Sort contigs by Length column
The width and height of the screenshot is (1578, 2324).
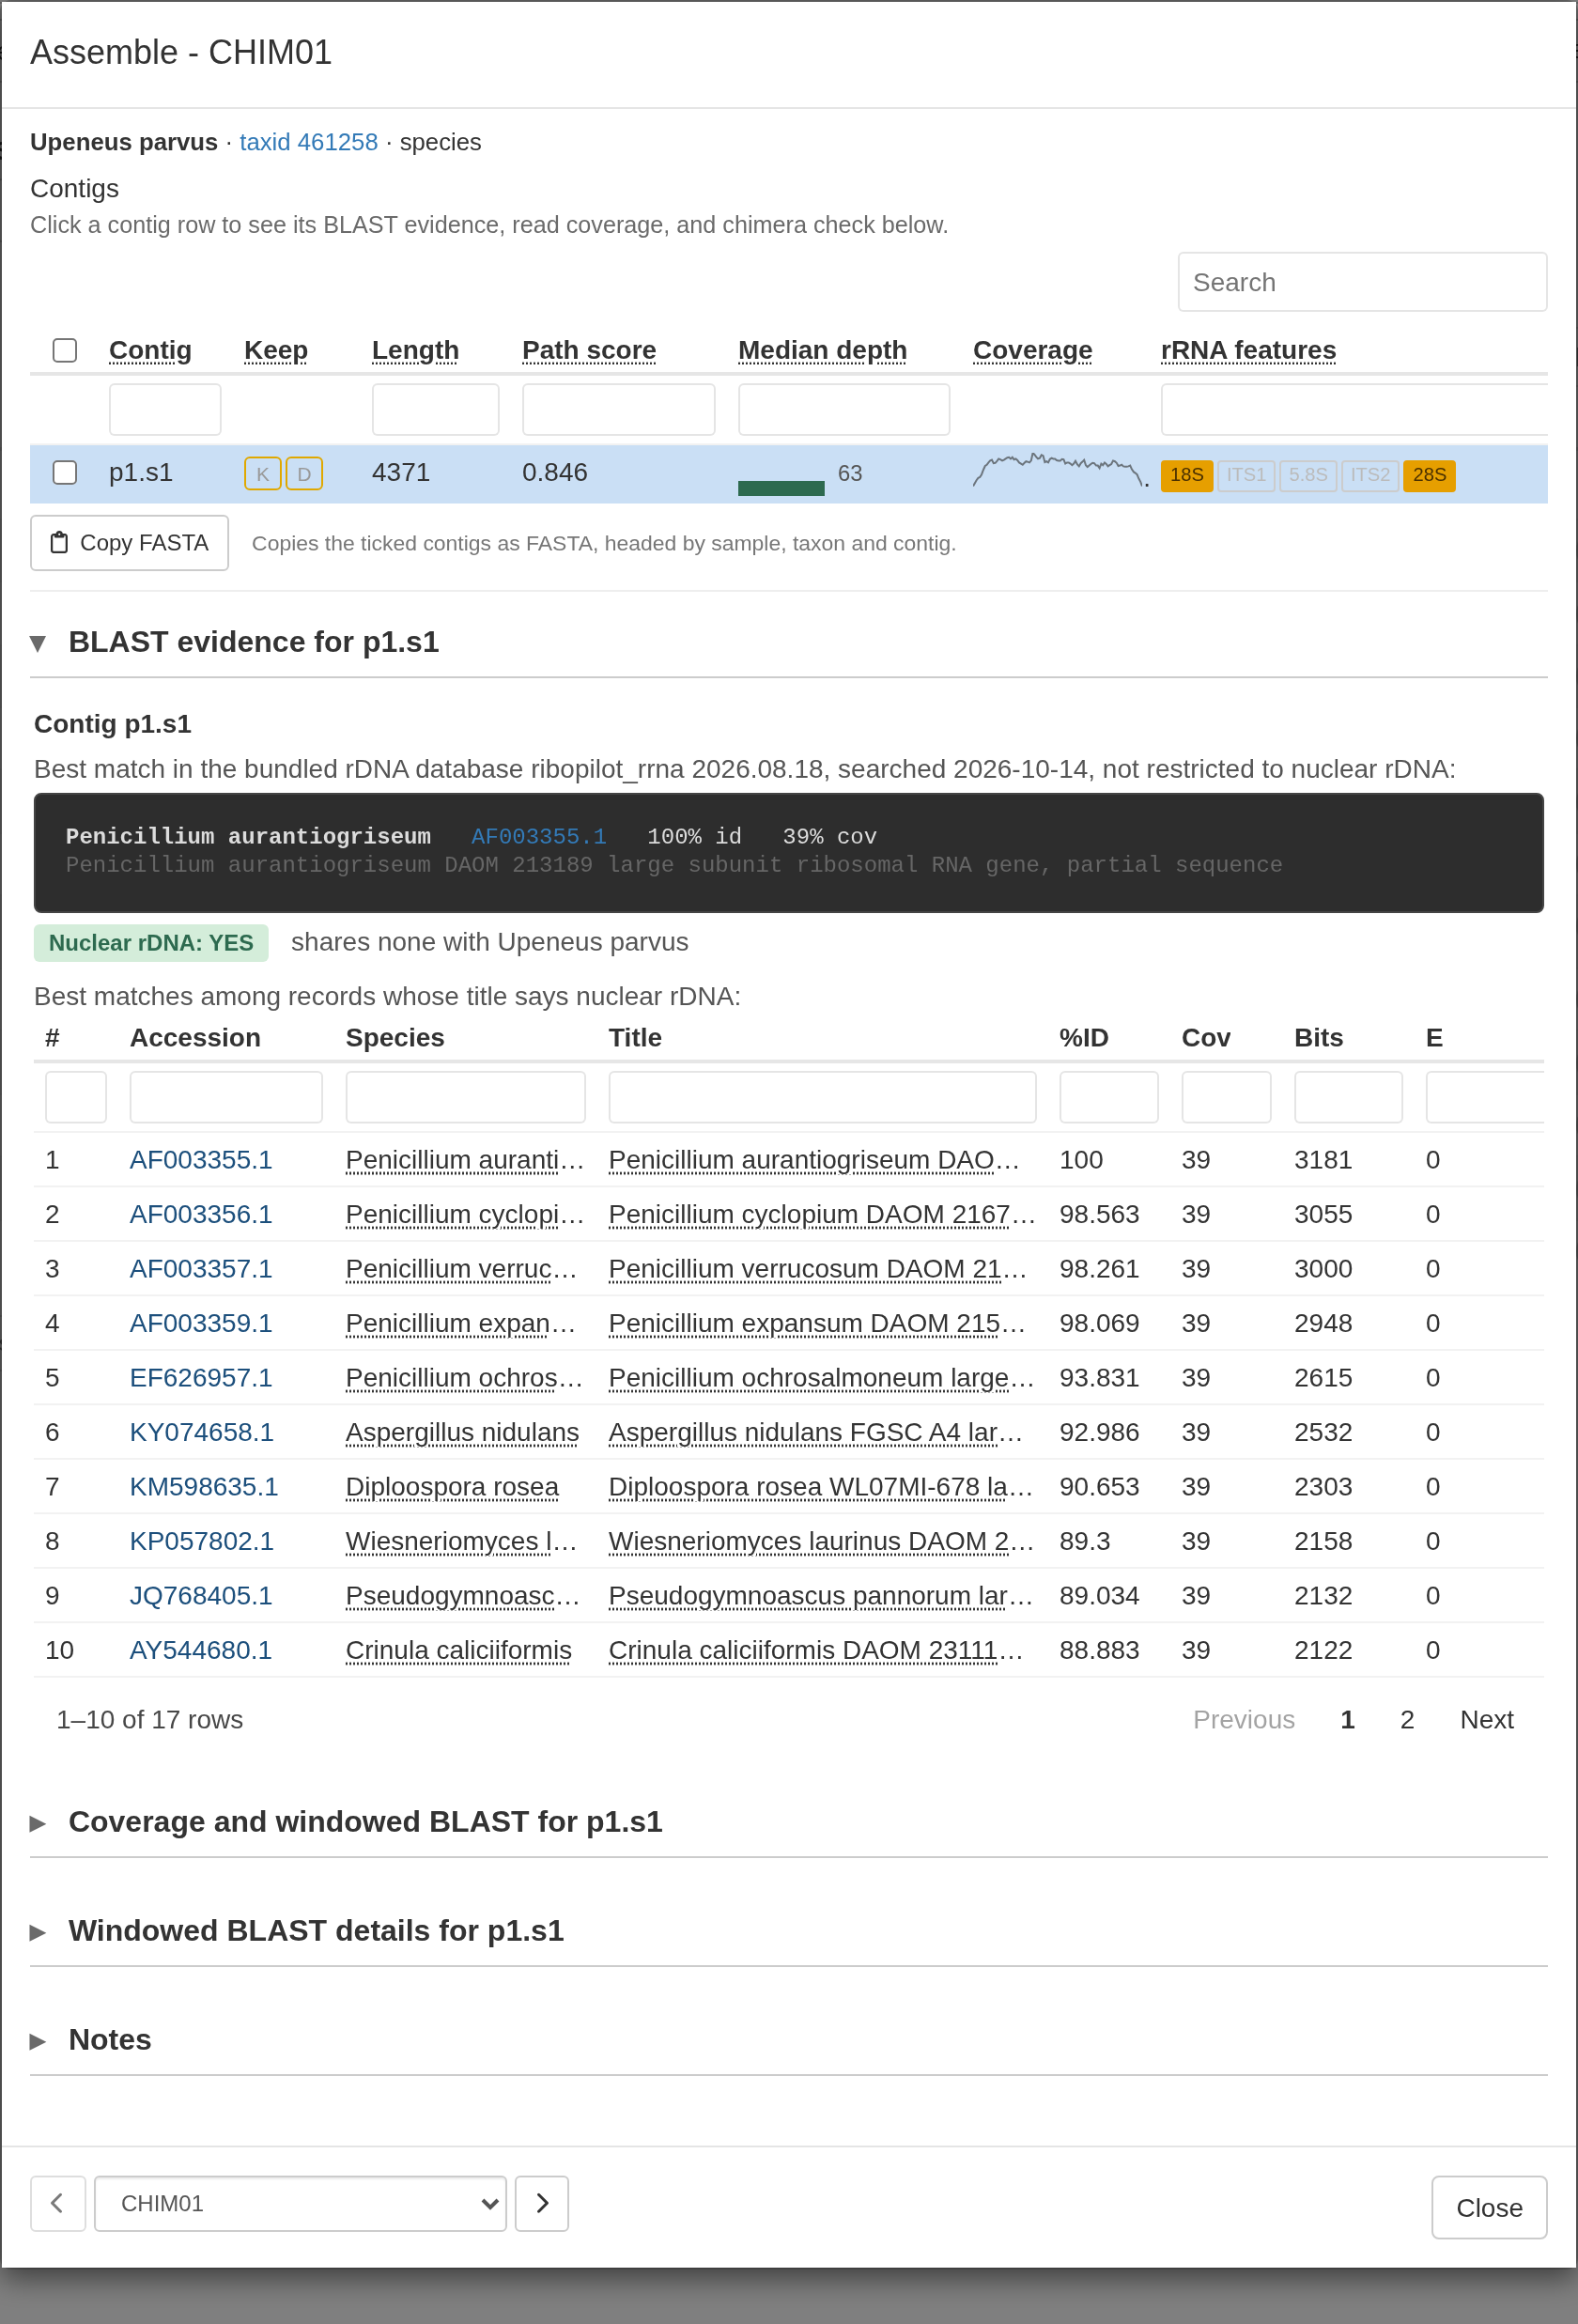[415, 350]
